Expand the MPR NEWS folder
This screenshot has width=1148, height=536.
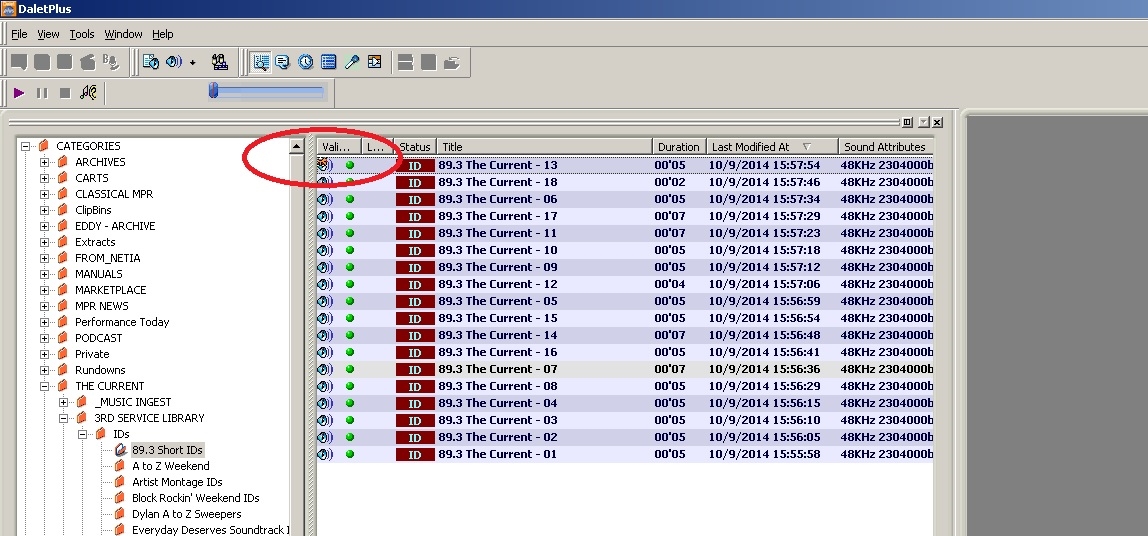[45, 306]
